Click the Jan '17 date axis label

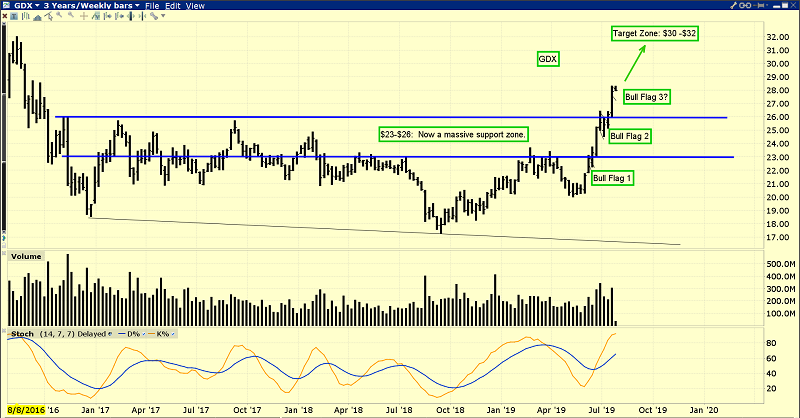[x=95, y=410]
